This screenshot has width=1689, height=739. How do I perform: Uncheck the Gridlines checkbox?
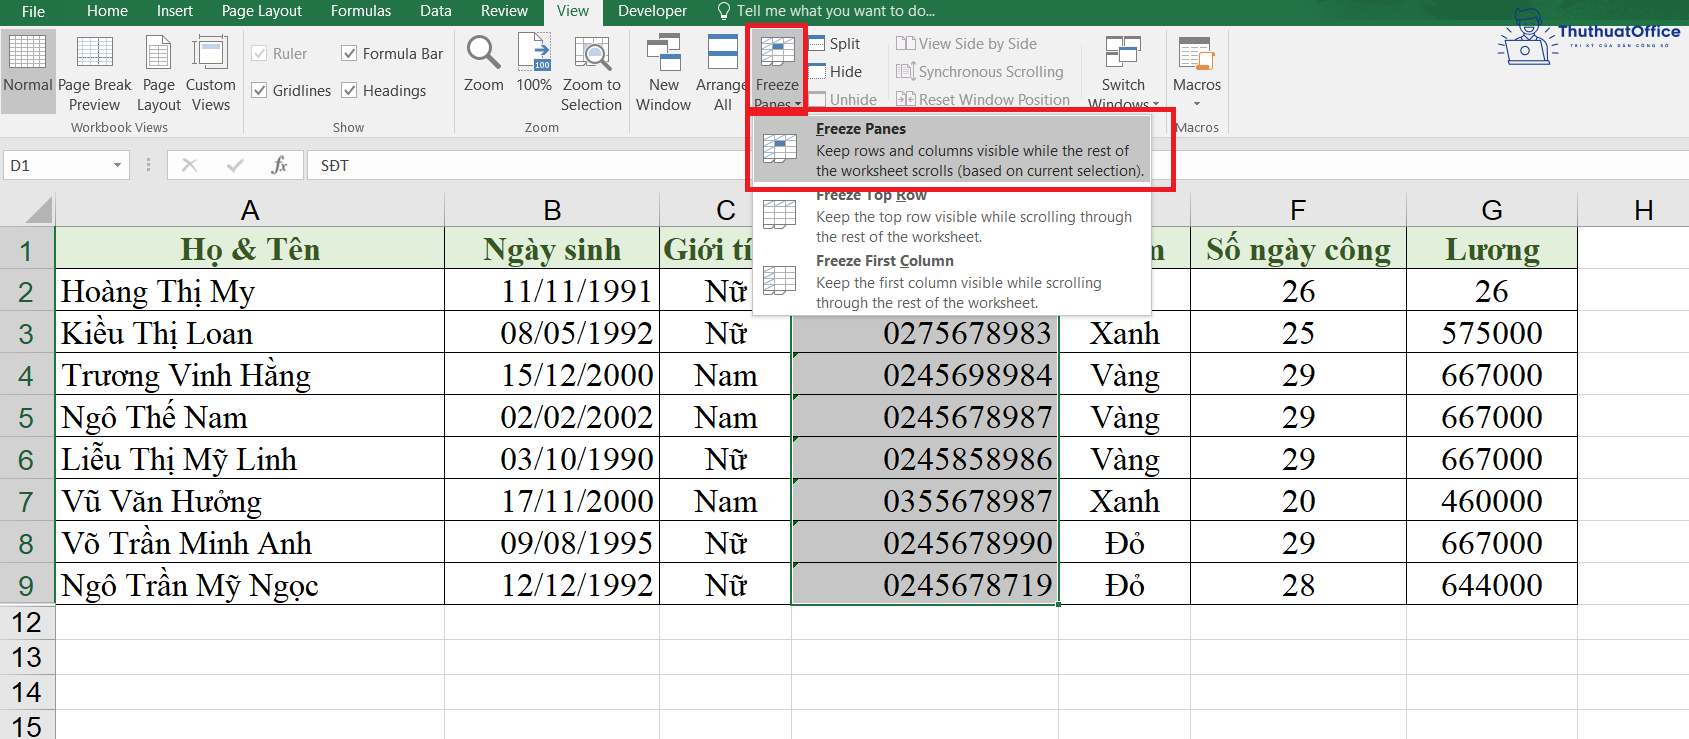[259, 91]
